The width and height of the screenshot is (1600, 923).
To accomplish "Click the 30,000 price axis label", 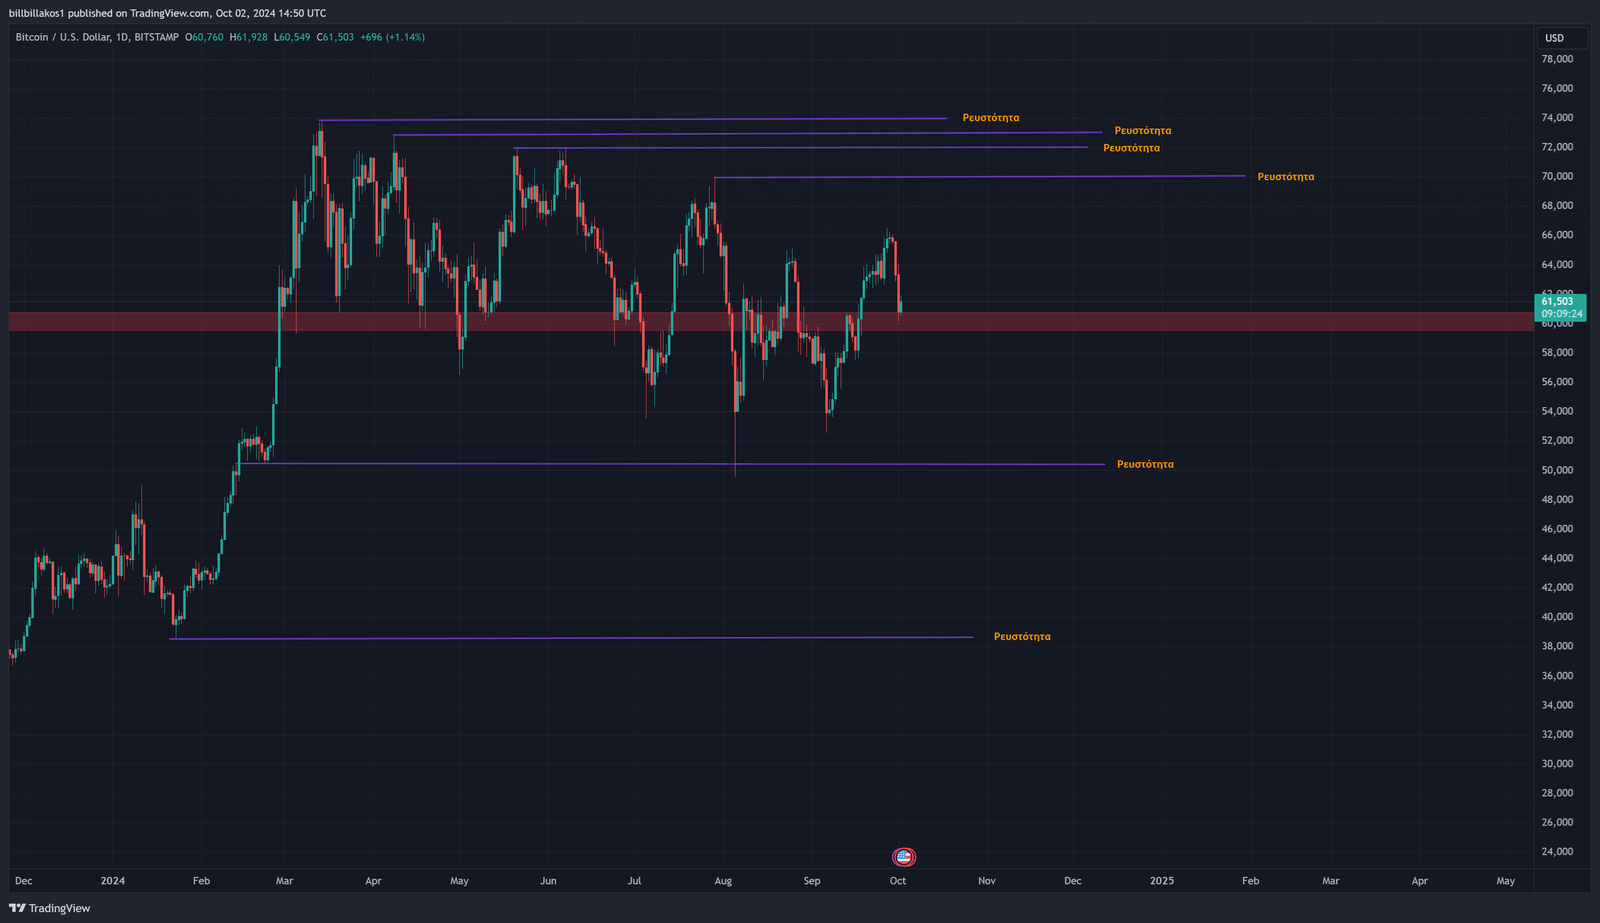I will click(1557, 764).
